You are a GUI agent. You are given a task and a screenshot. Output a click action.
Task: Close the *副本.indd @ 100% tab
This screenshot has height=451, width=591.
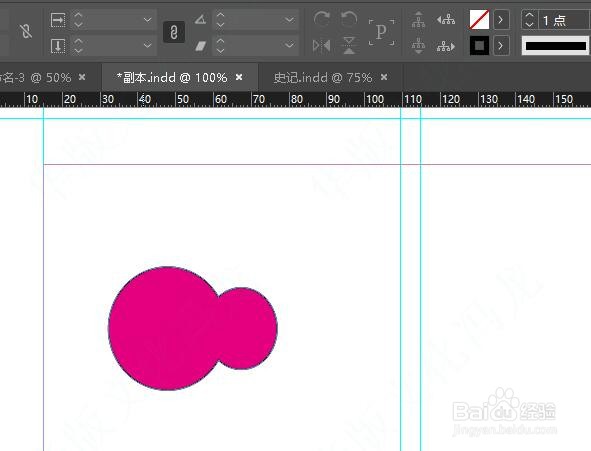239,77
